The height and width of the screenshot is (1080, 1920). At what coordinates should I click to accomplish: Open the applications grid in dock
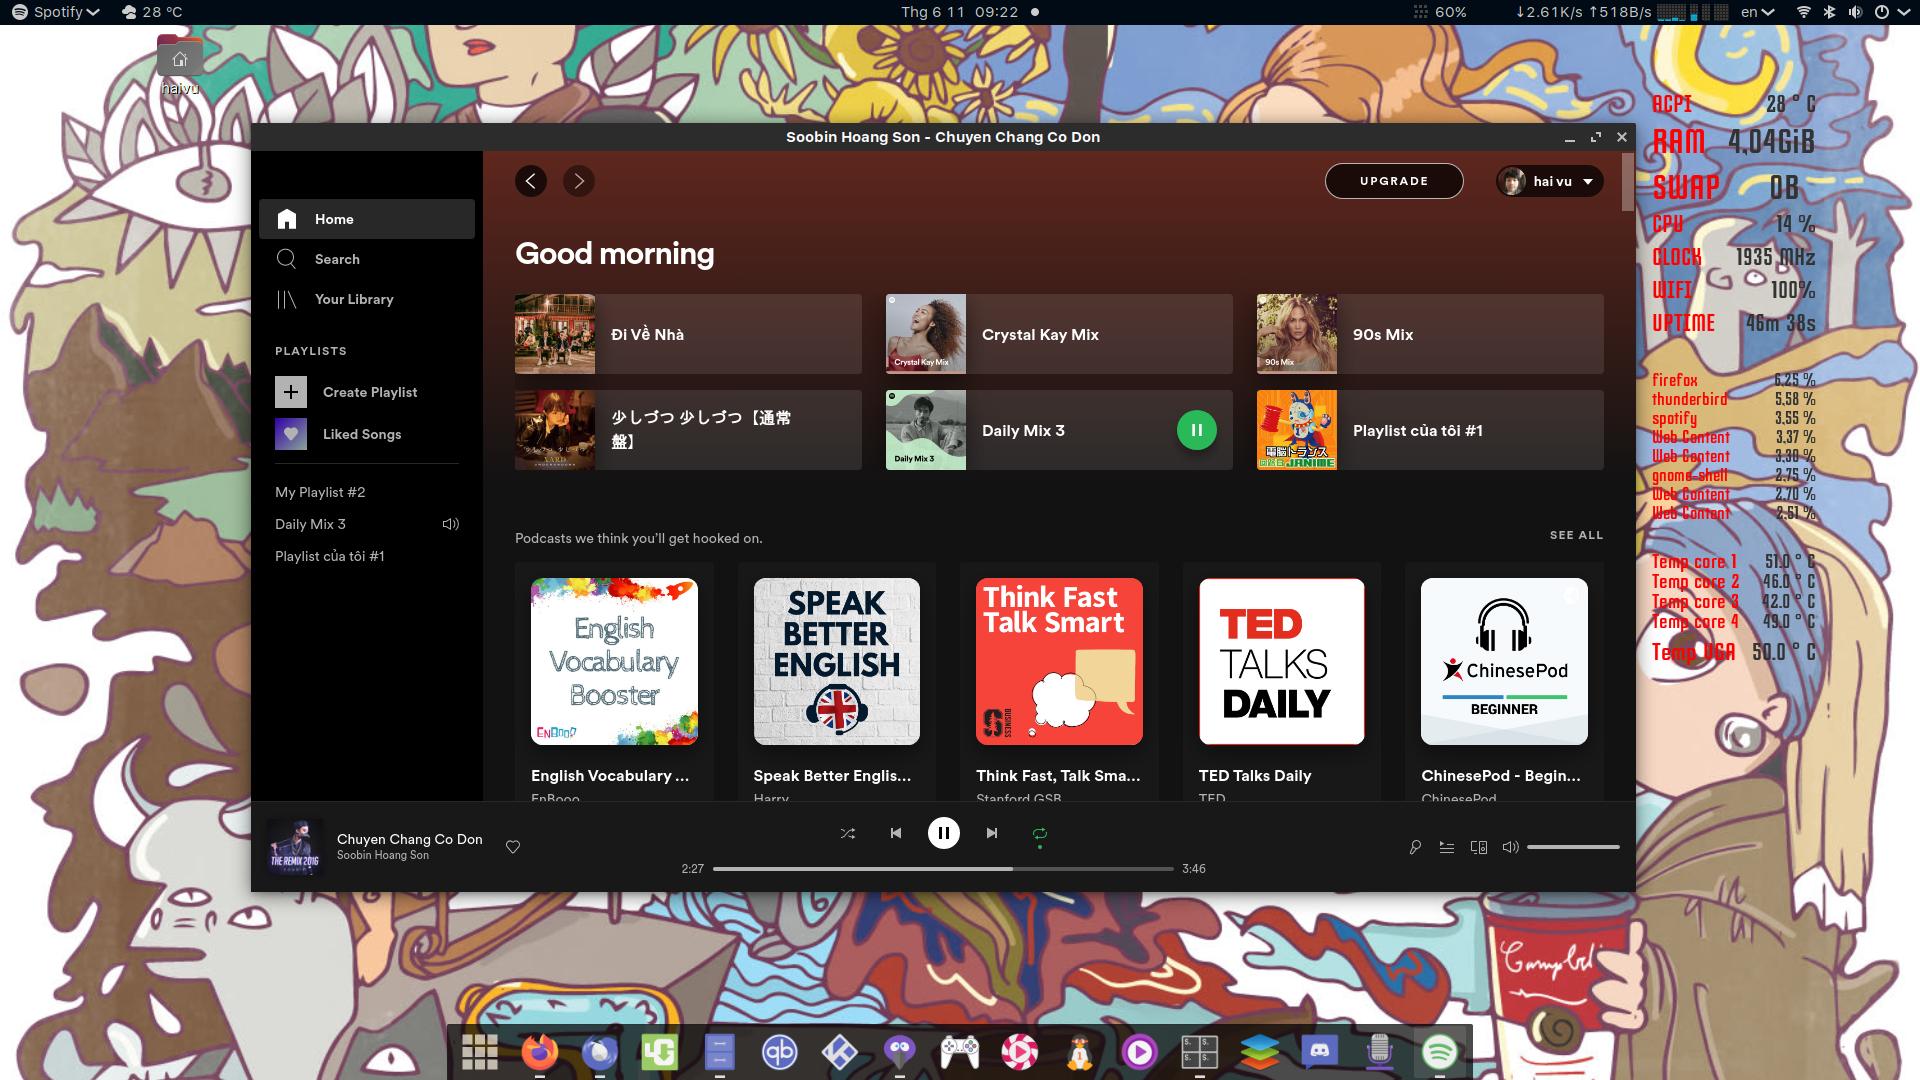point(480,1052)
